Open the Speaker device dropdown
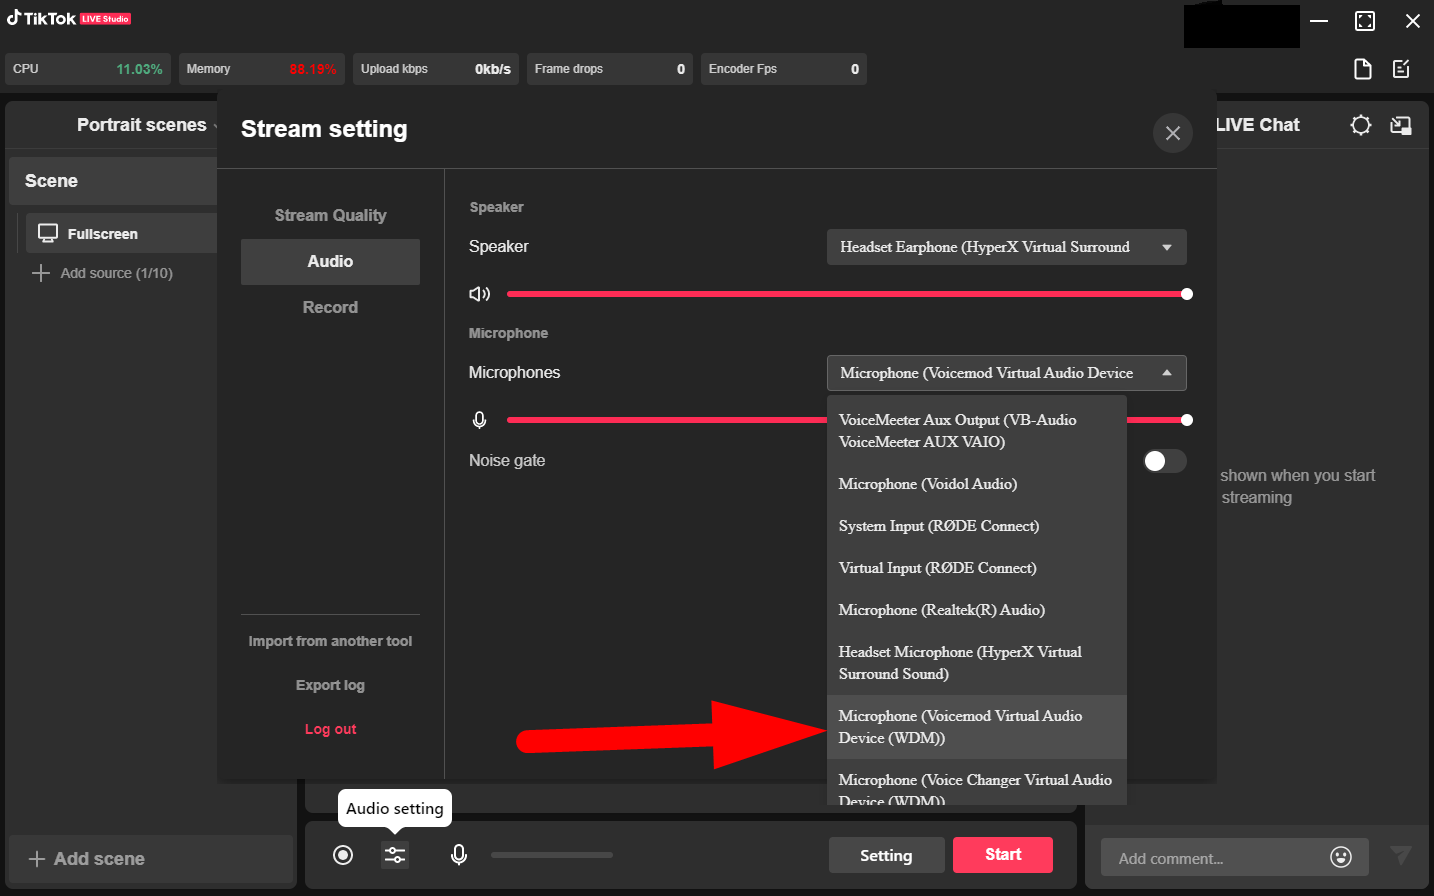This screenshot has height=896, width=1434. pos(1006,246)
